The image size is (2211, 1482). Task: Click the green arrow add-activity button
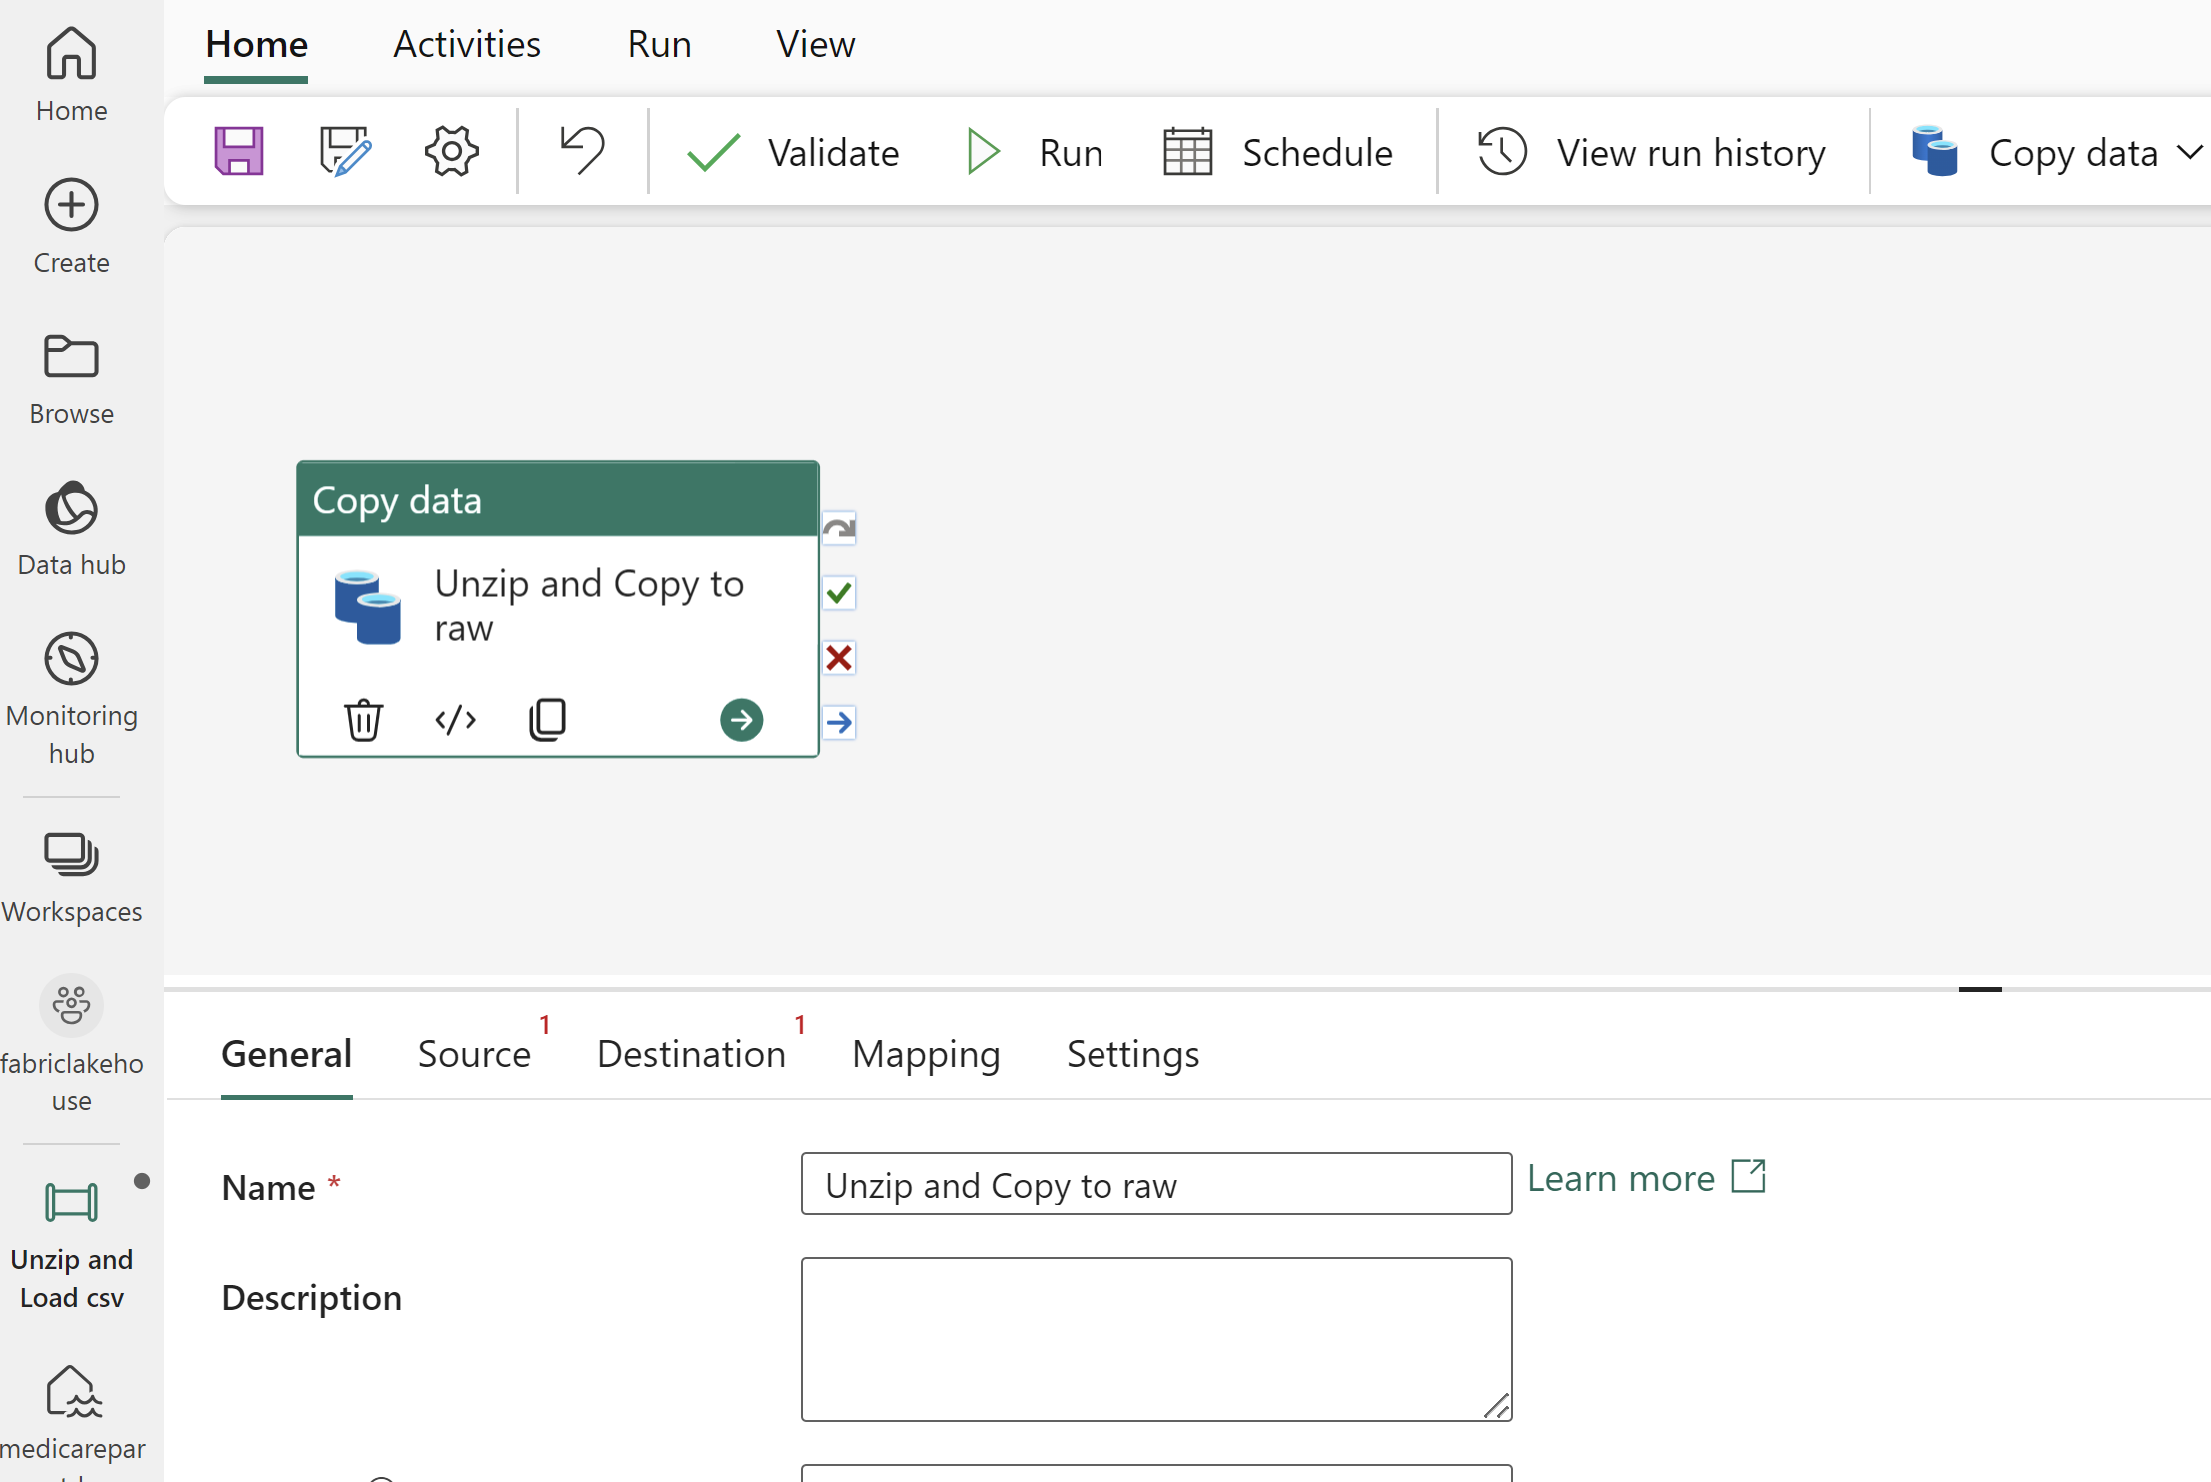[x=741, y=719]
